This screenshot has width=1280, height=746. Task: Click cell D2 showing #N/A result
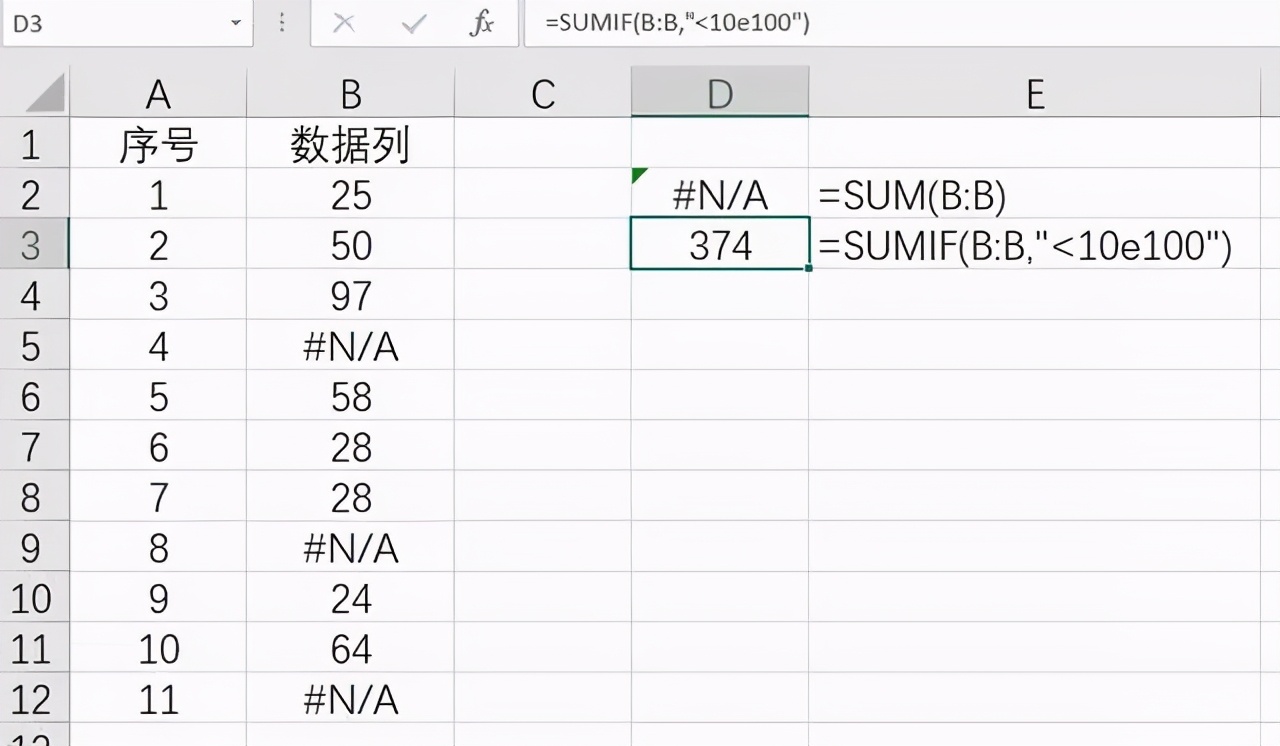point(720,195)
